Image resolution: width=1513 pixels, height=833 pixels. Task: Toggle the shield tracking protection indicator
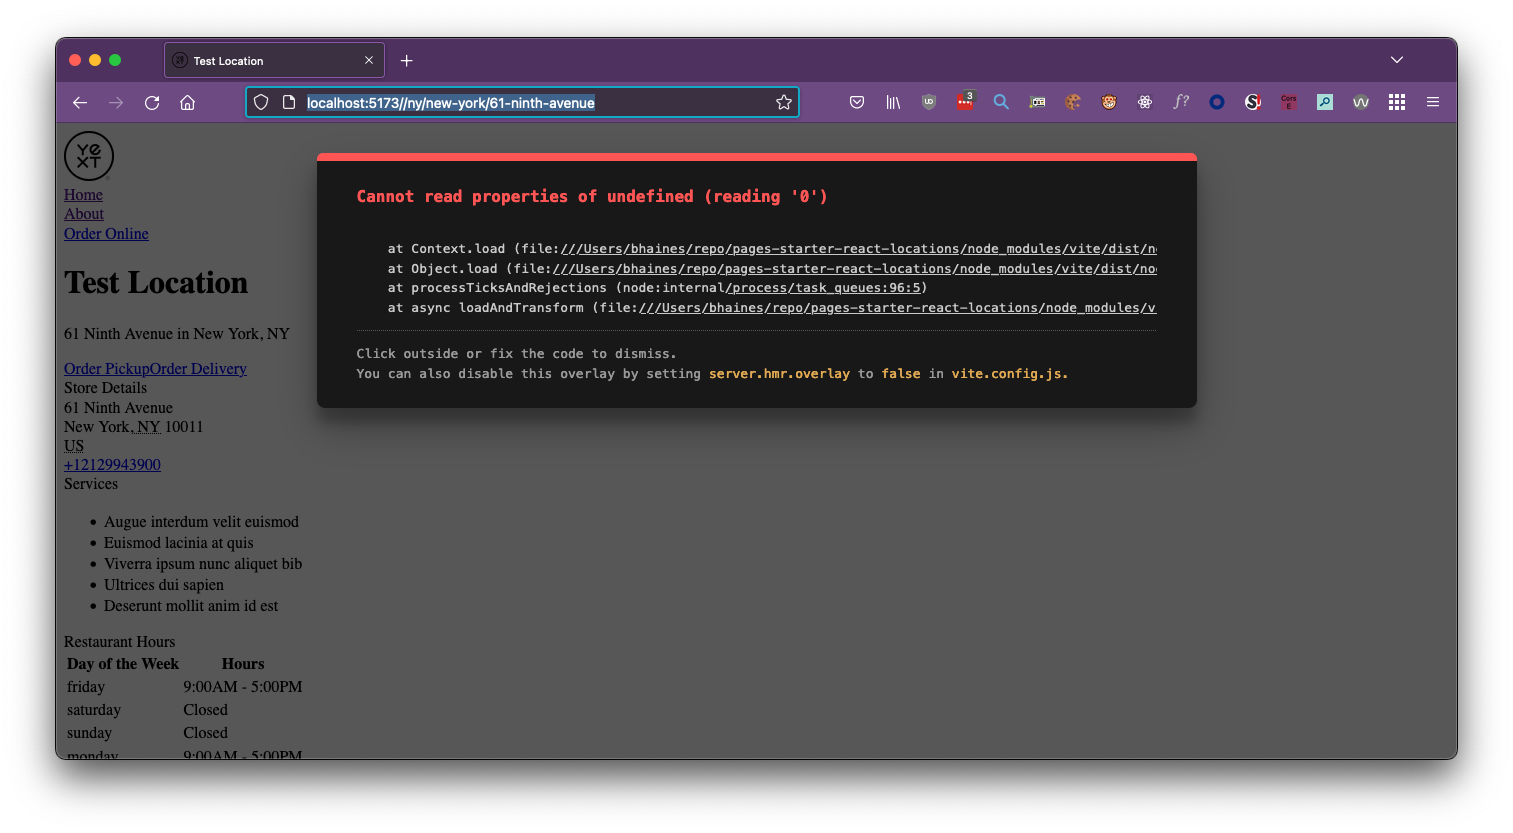(260, 101)
